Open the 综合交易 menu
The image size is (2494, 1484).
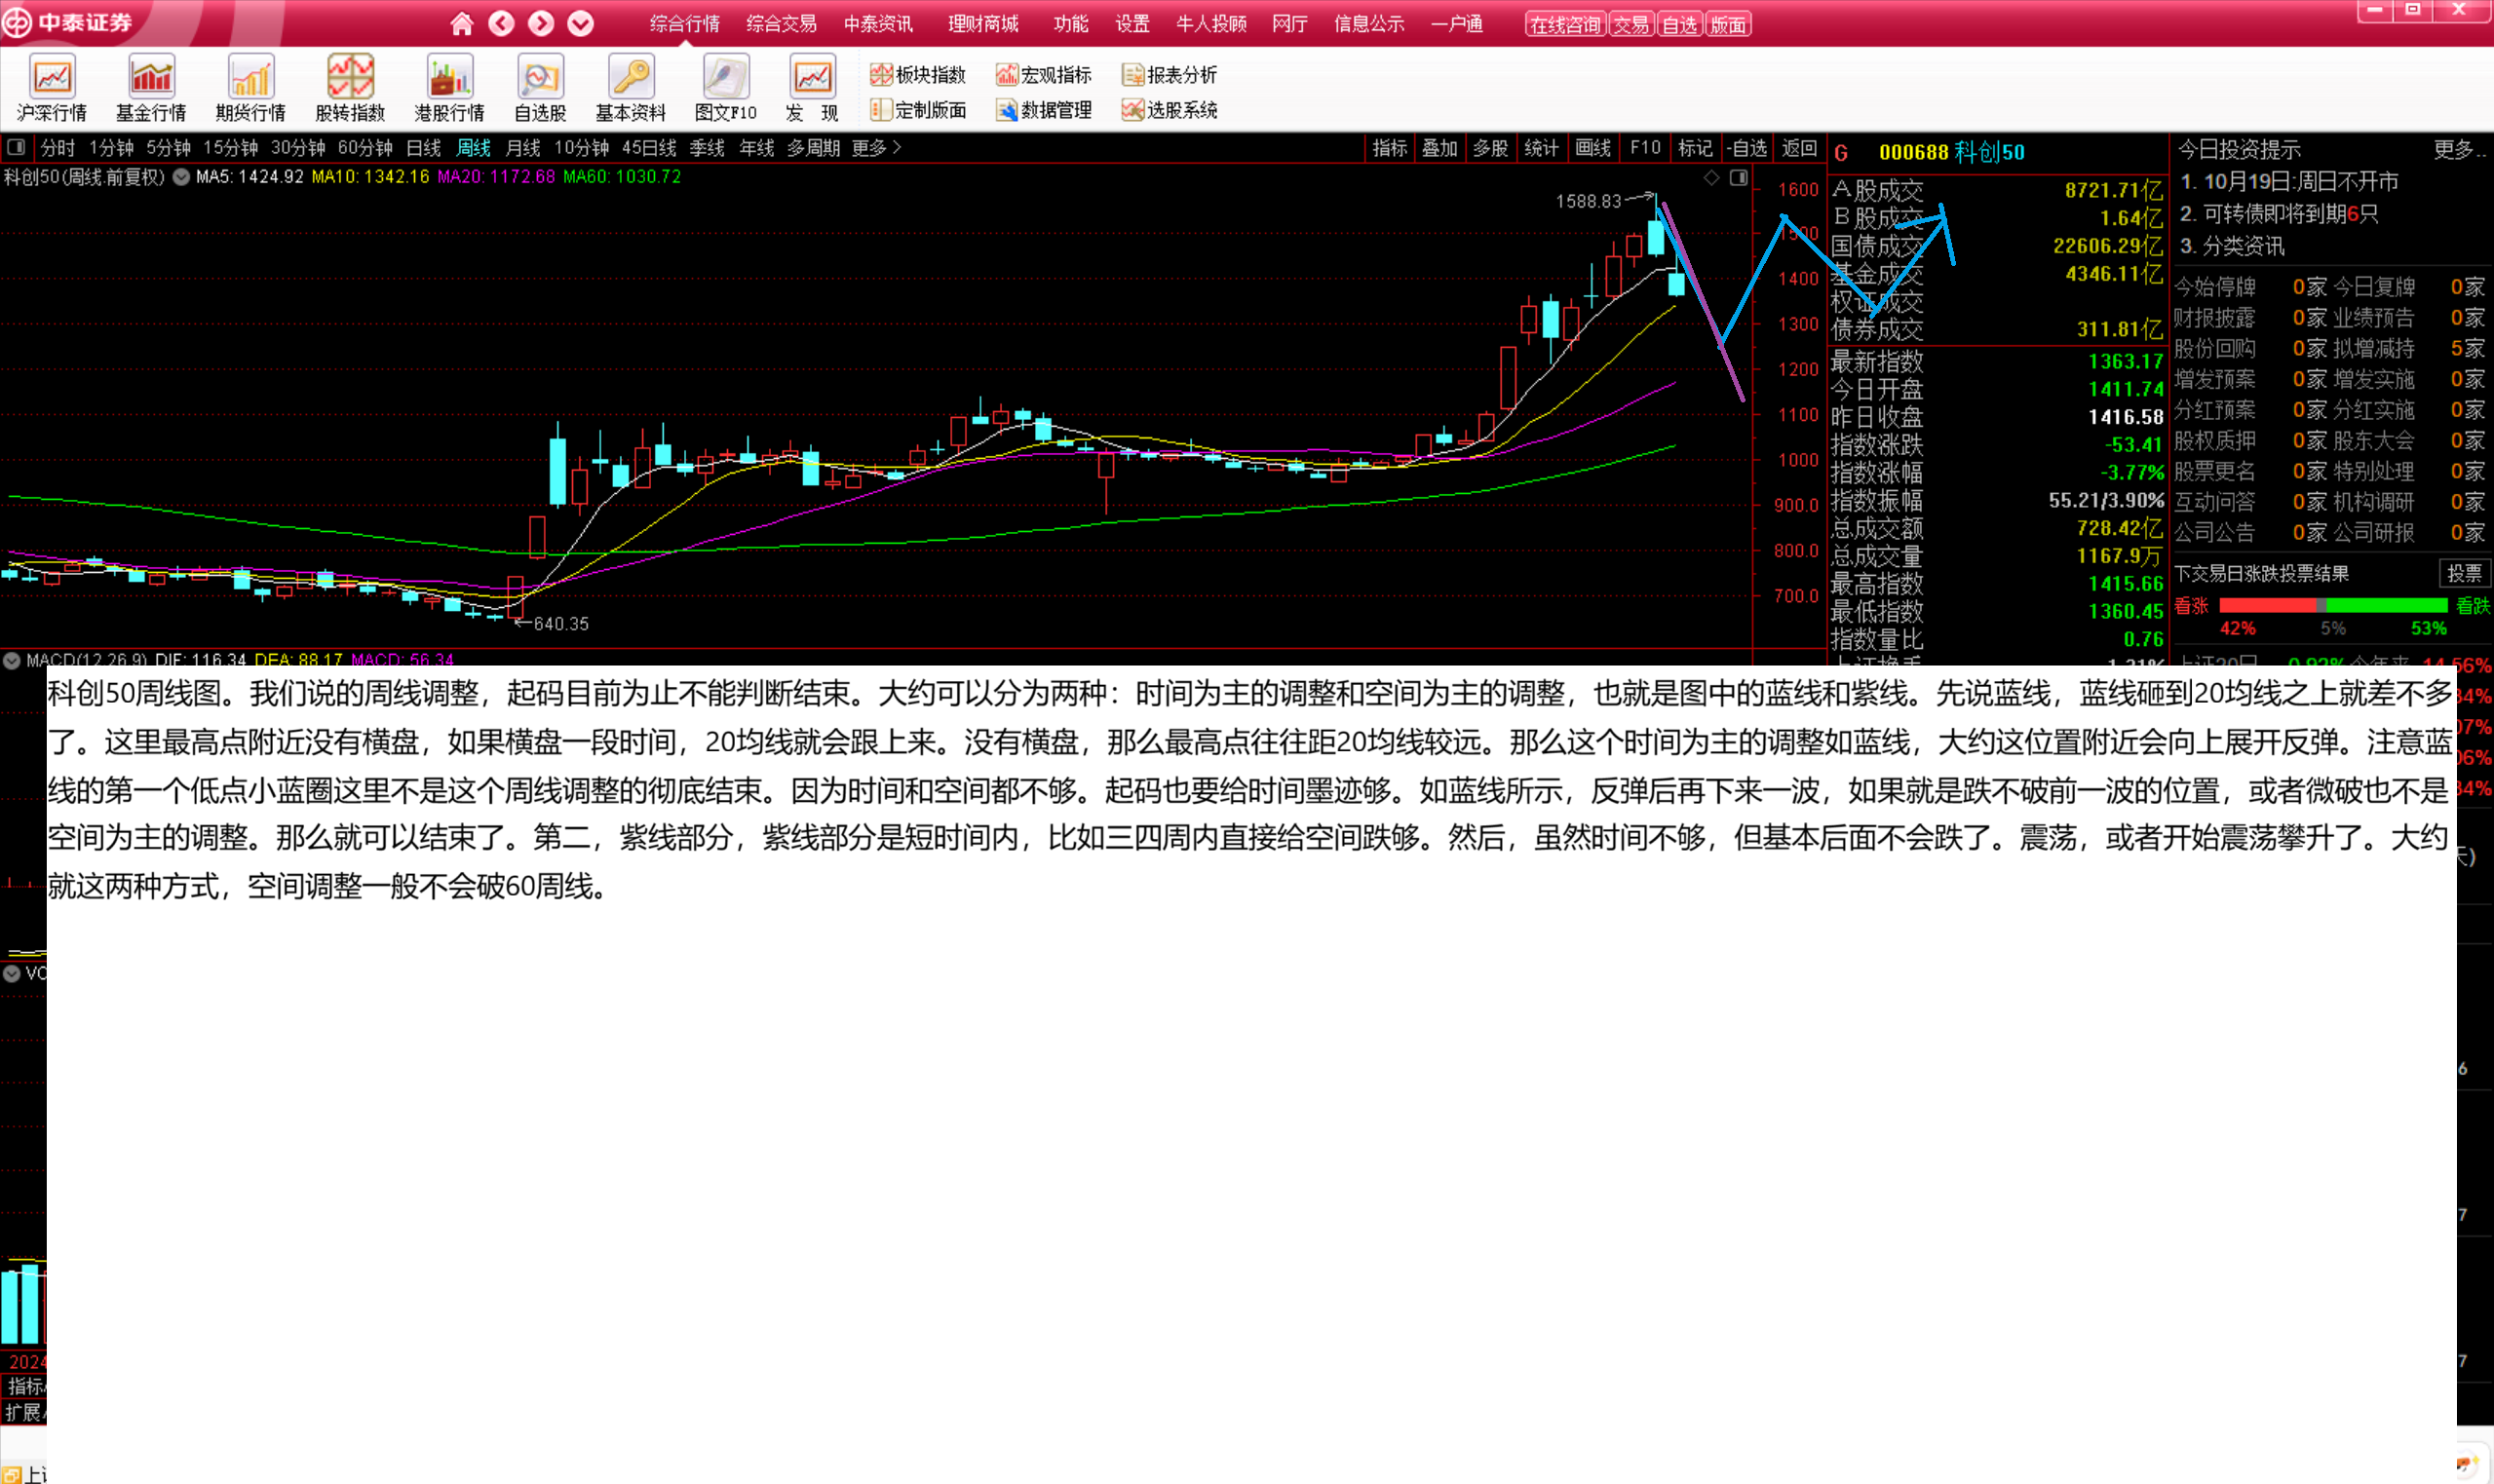click(x=781, y=24)
